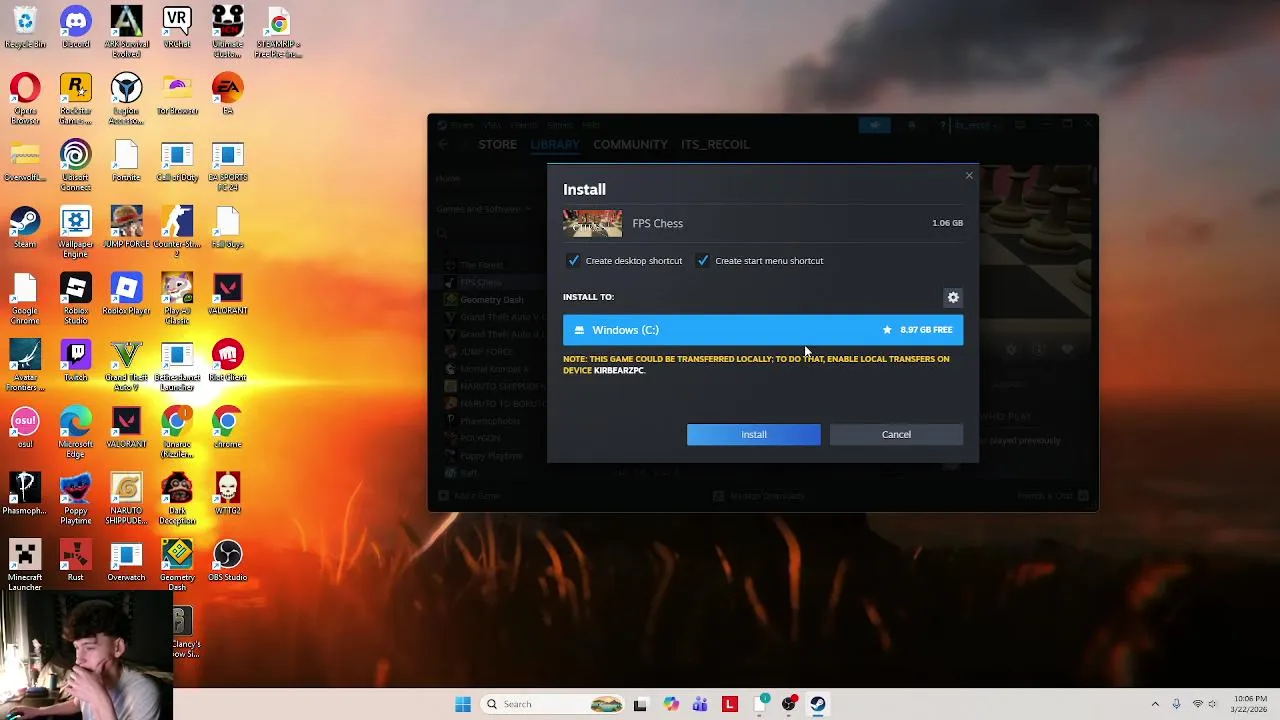Select the osu! desktop icon
Screen dimensions: 1280x720
click(25, 426)
